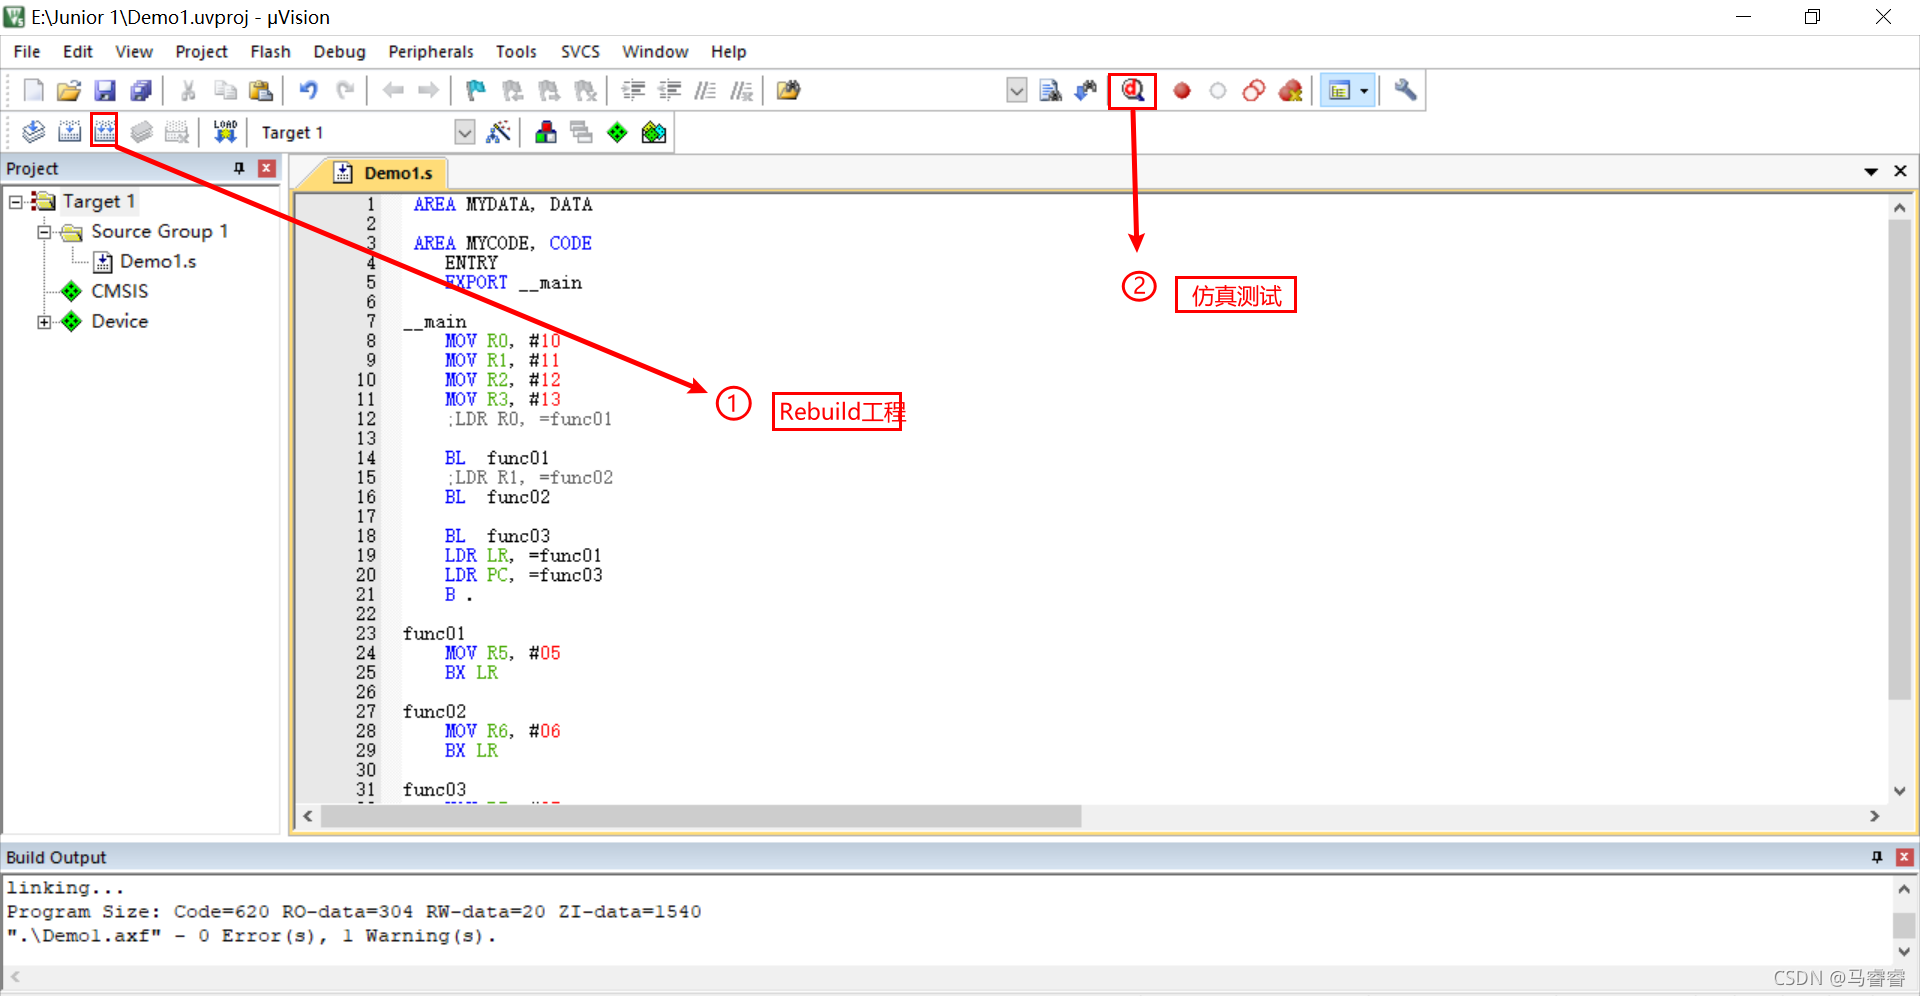Image resolution: width=1920 pixels, height=996 pixels.
Task: Open the Flash menu
Action: click(270, 52)
